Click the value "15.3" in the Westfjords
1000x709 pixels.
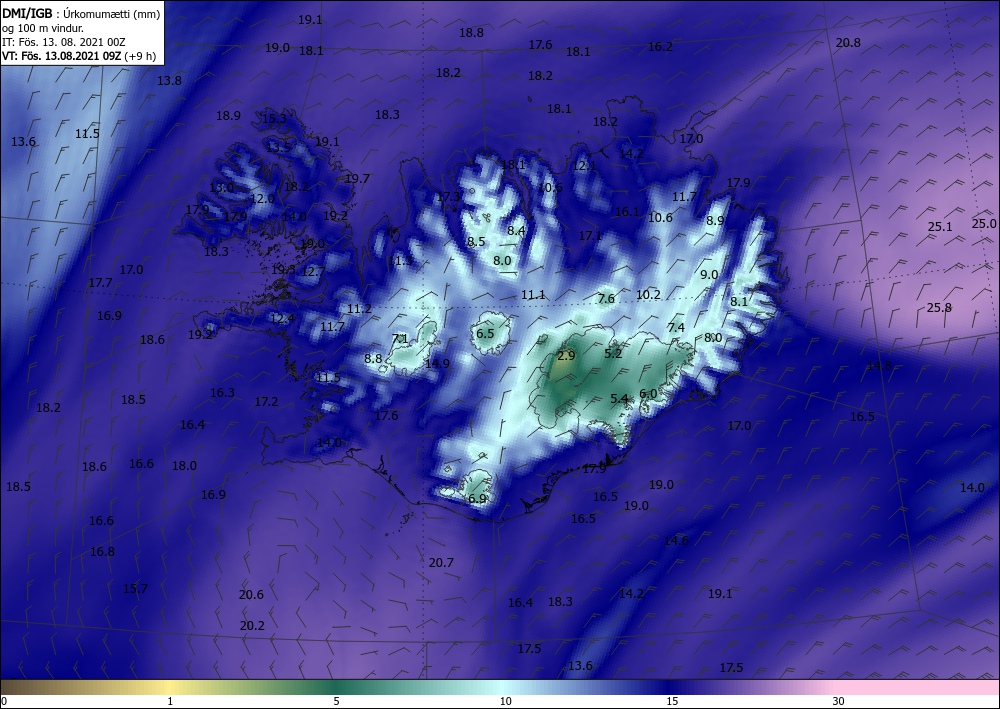coord(274,119)
